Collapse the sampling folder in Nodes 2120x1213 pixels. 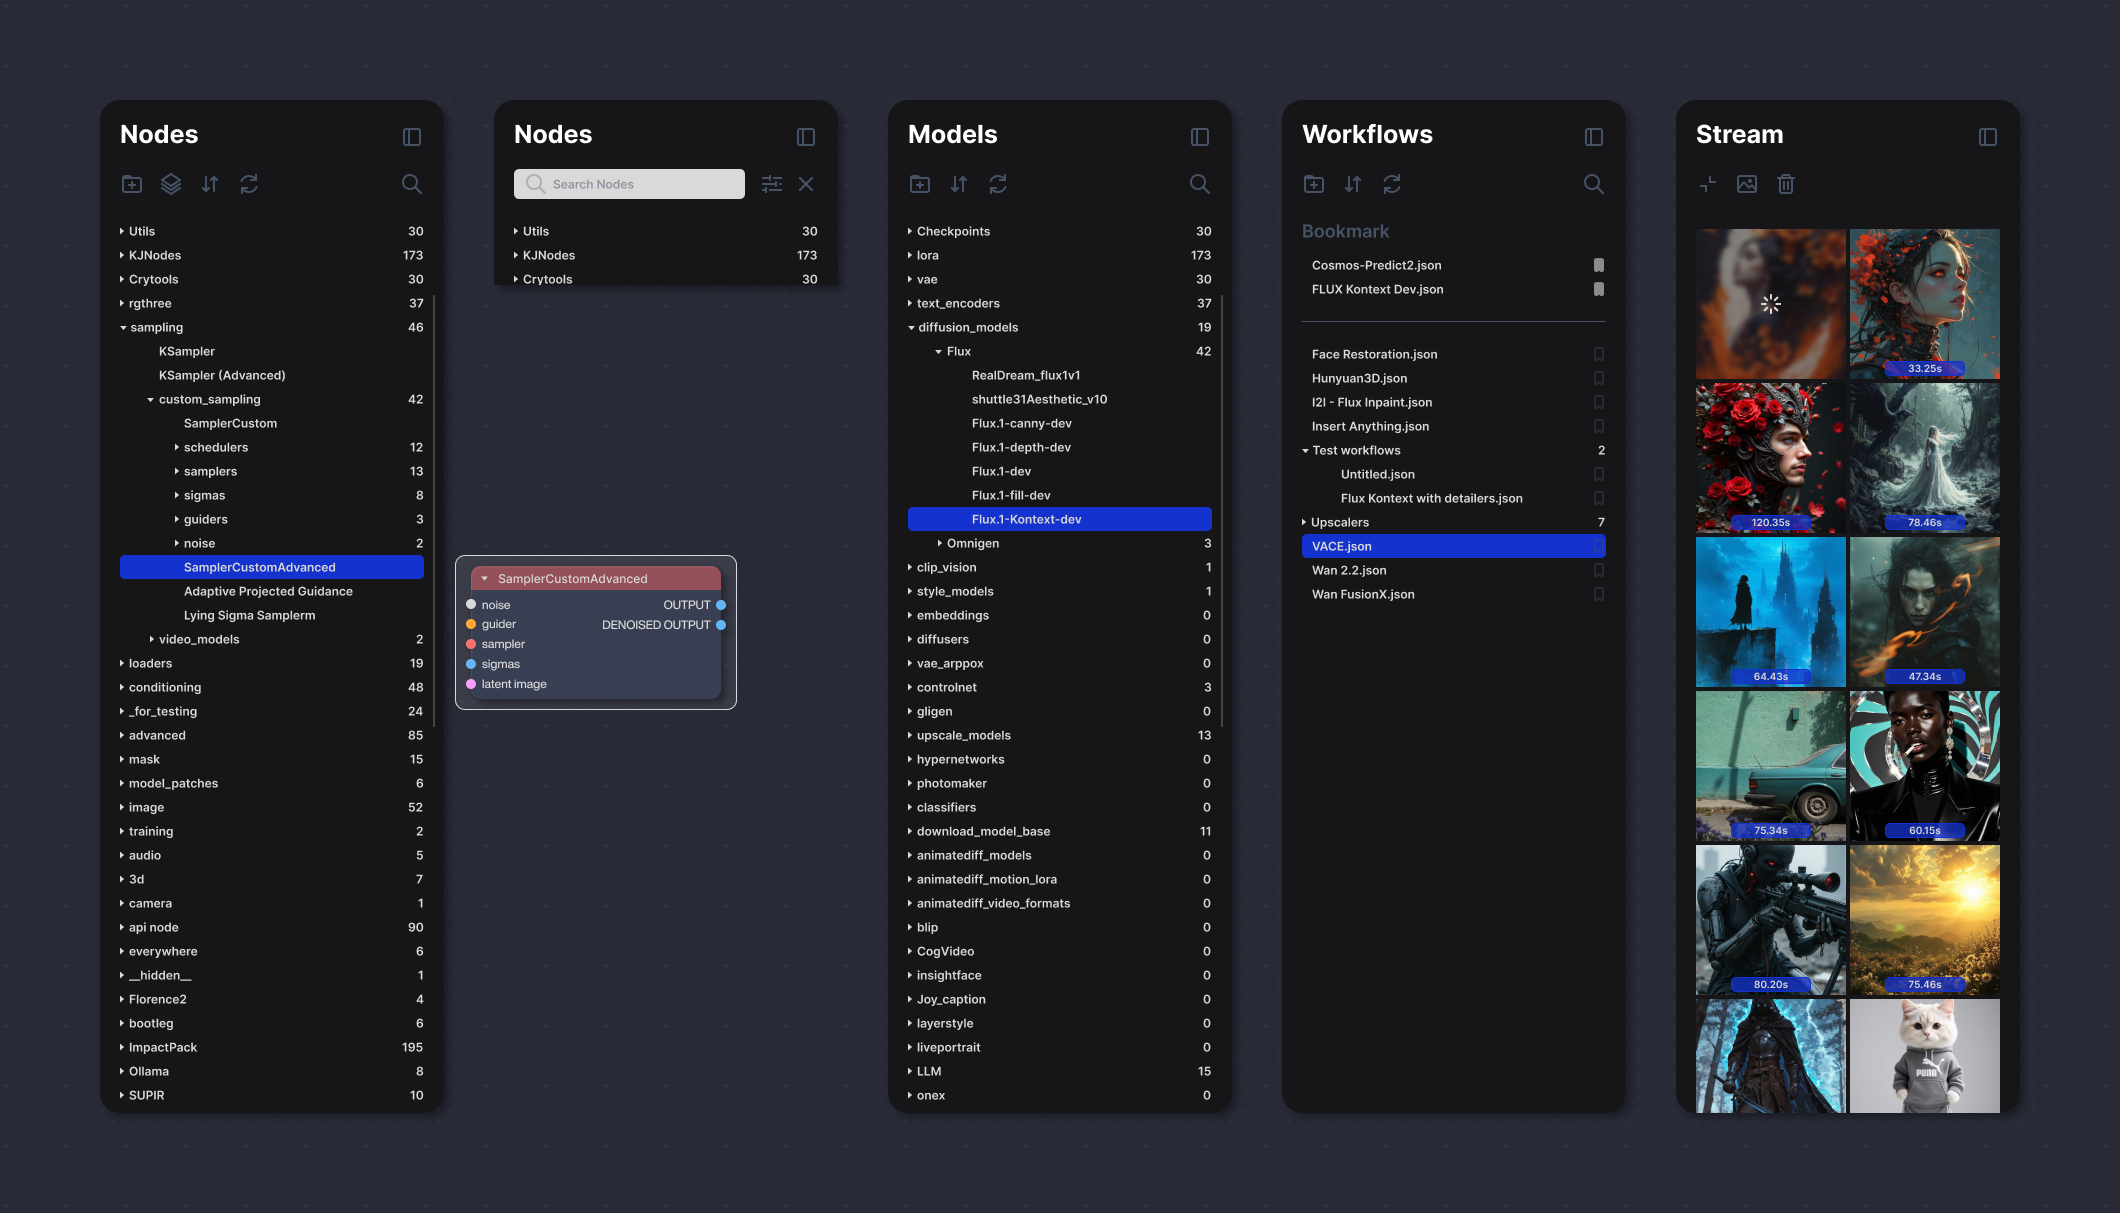point(124,328)
